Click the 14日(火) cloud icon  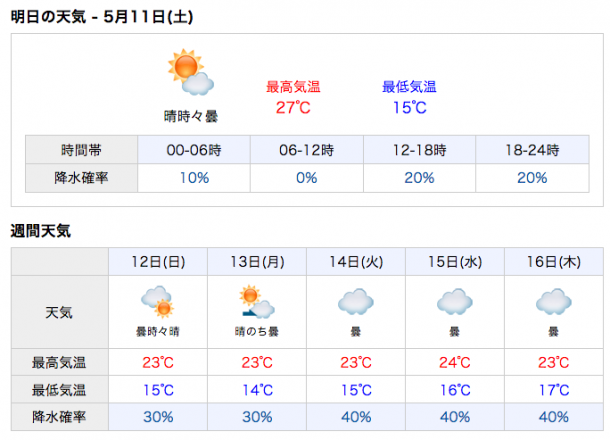coord(356,302)
